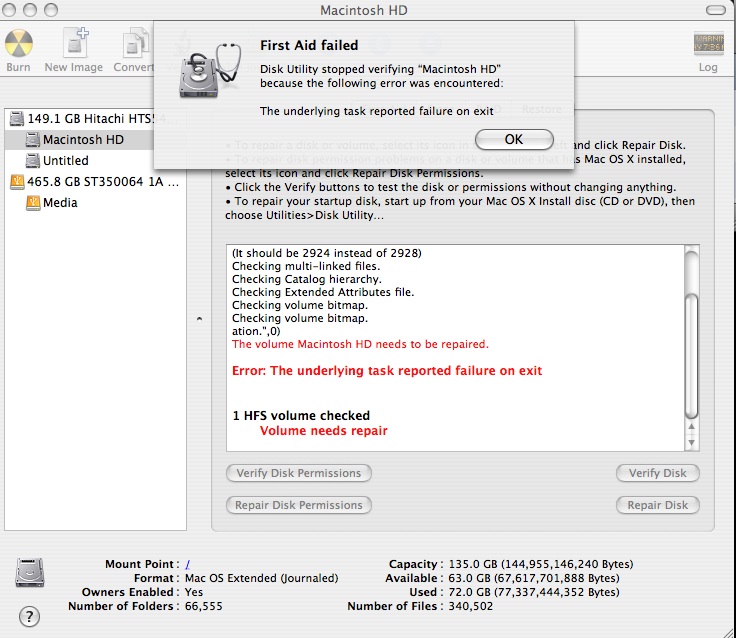
Task: Click the log scrollbar thumb
Action: point(691,356)
